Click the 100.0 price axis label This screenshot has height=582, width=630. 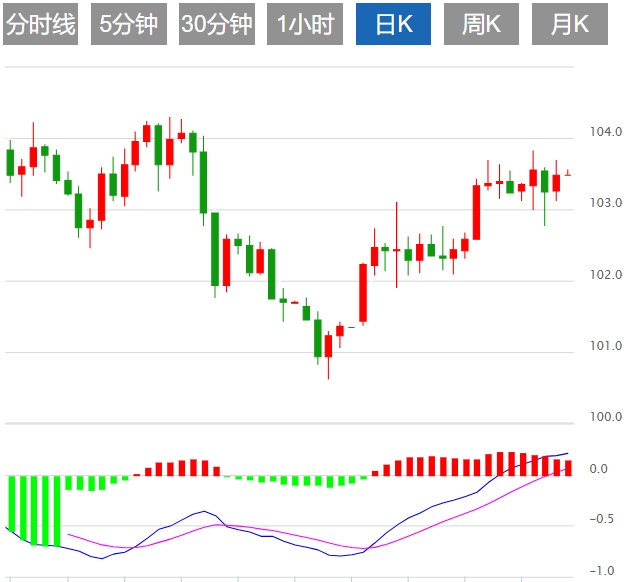(x=606, y=417)
